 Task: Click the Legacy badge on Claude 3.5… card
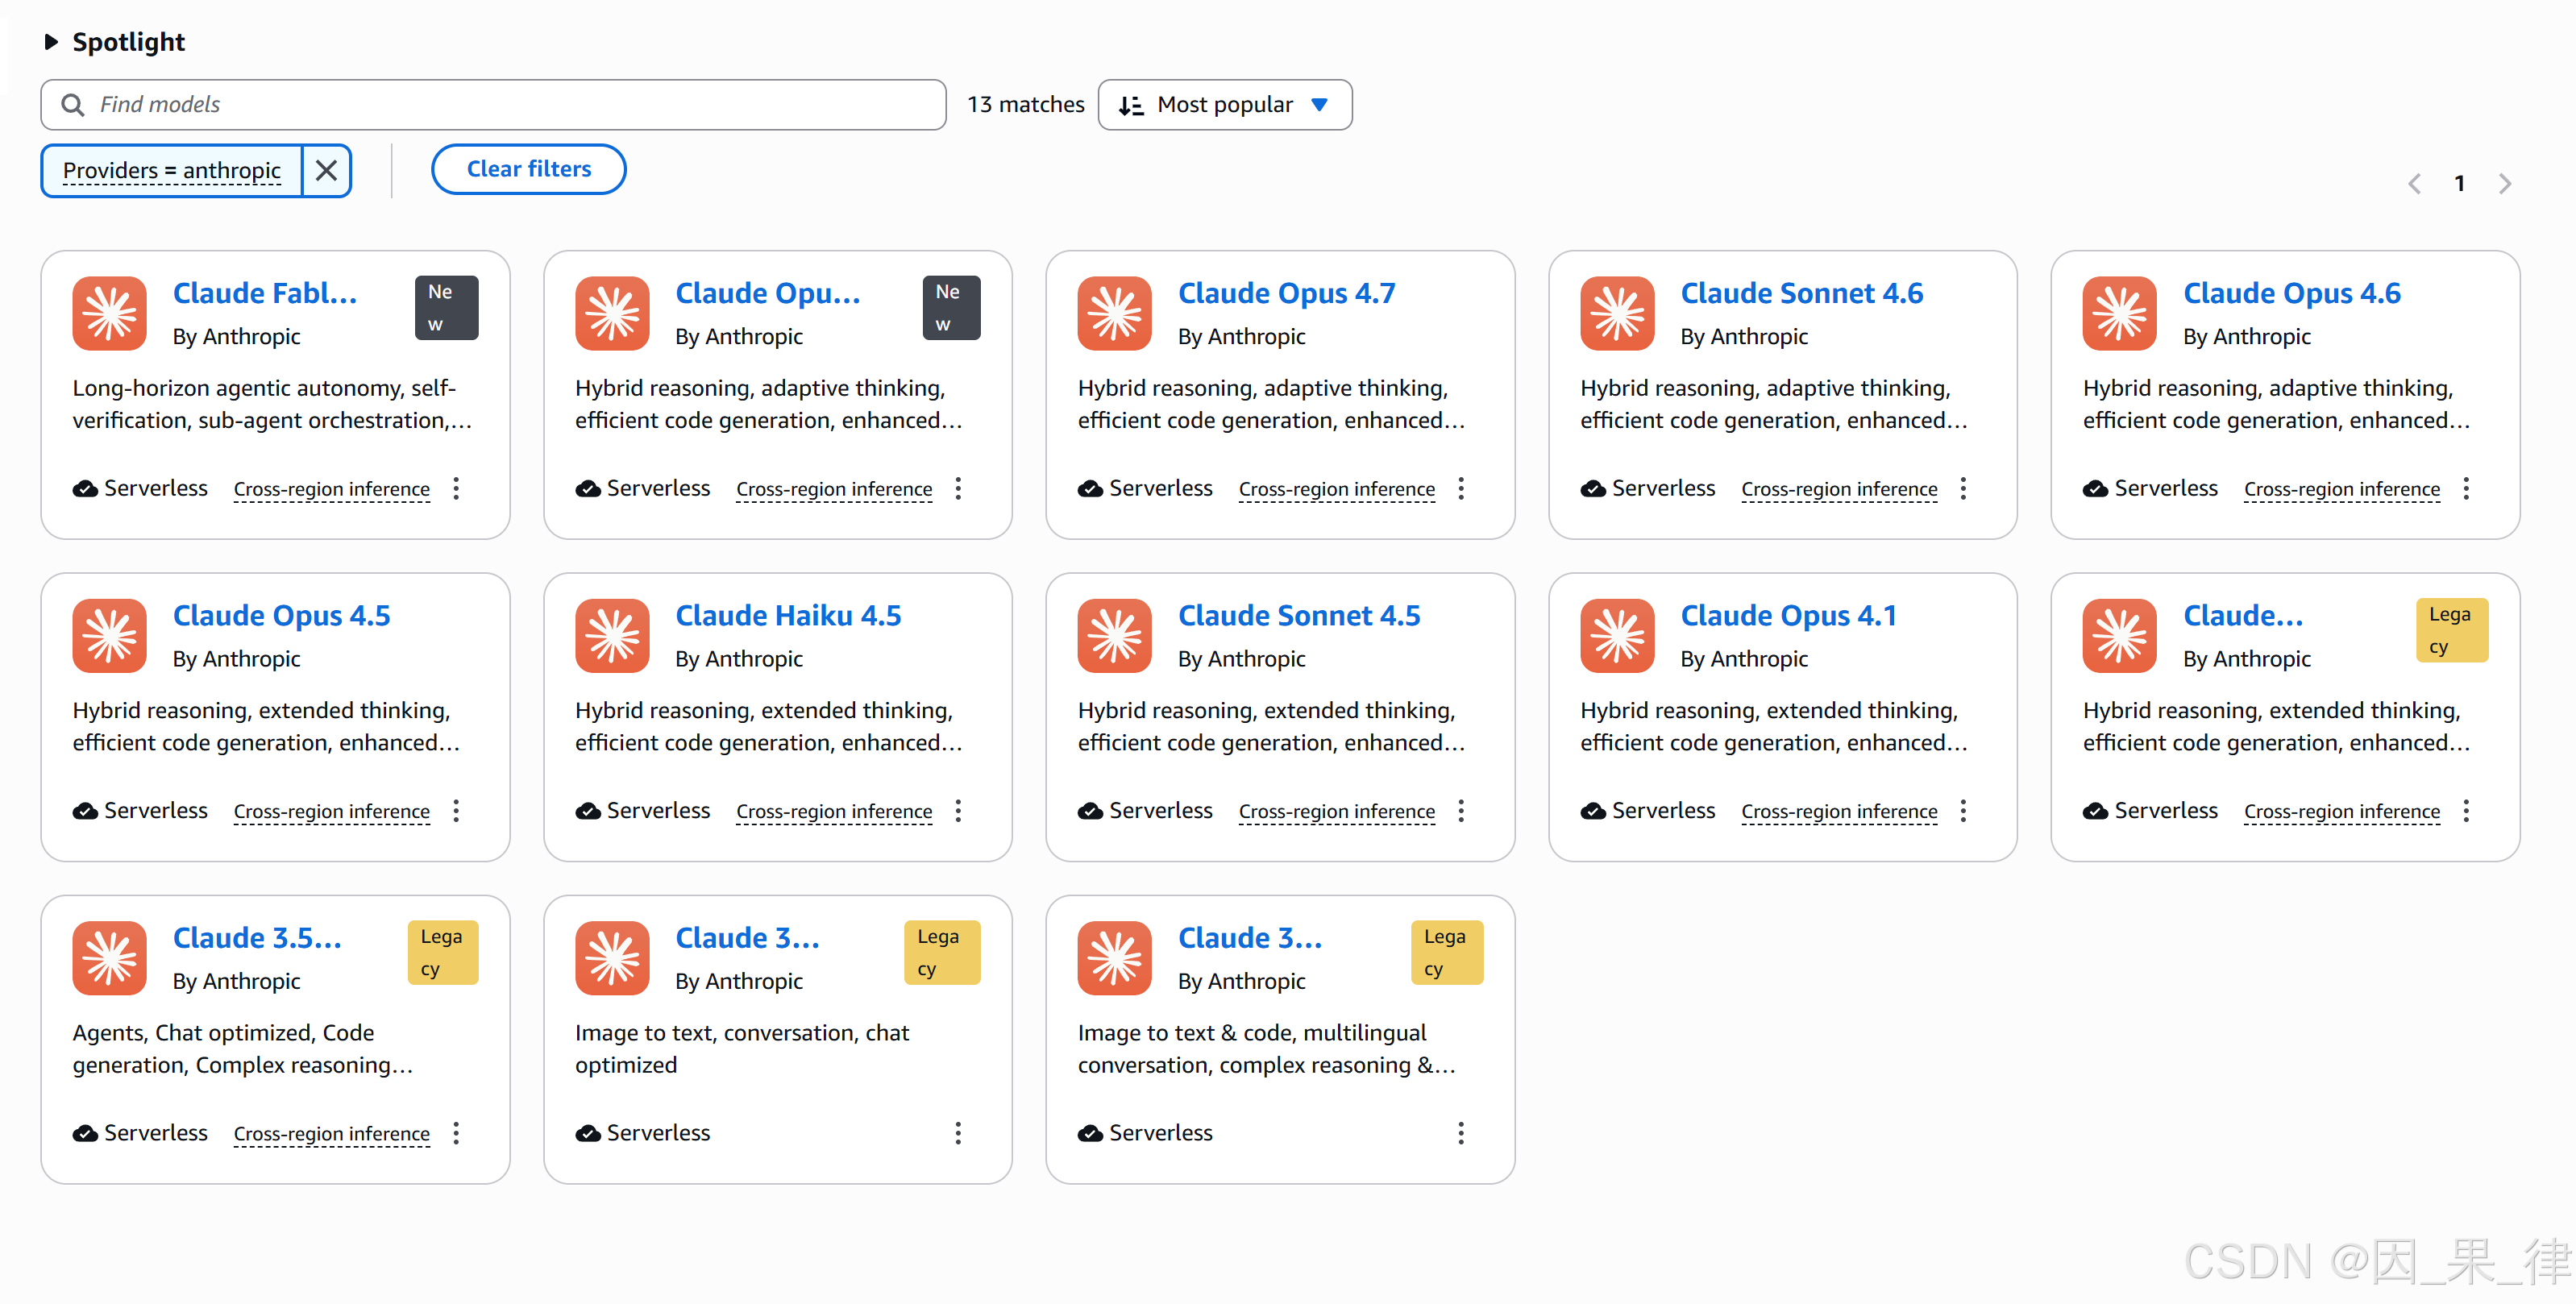coord(443,953)
